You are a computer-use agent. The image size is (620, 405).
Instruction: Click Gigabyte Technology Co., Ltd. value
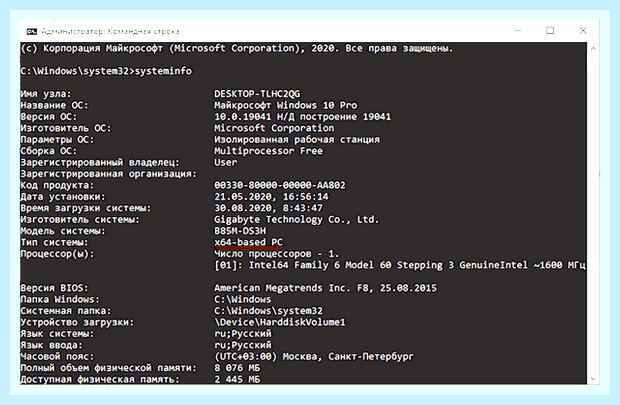[x=297, y=220]
